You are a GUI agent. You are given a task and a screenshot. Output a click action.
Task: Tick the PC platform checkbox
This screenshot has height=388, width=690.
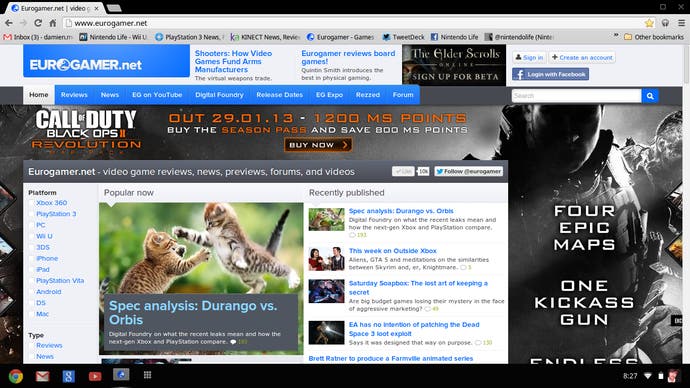31,225
